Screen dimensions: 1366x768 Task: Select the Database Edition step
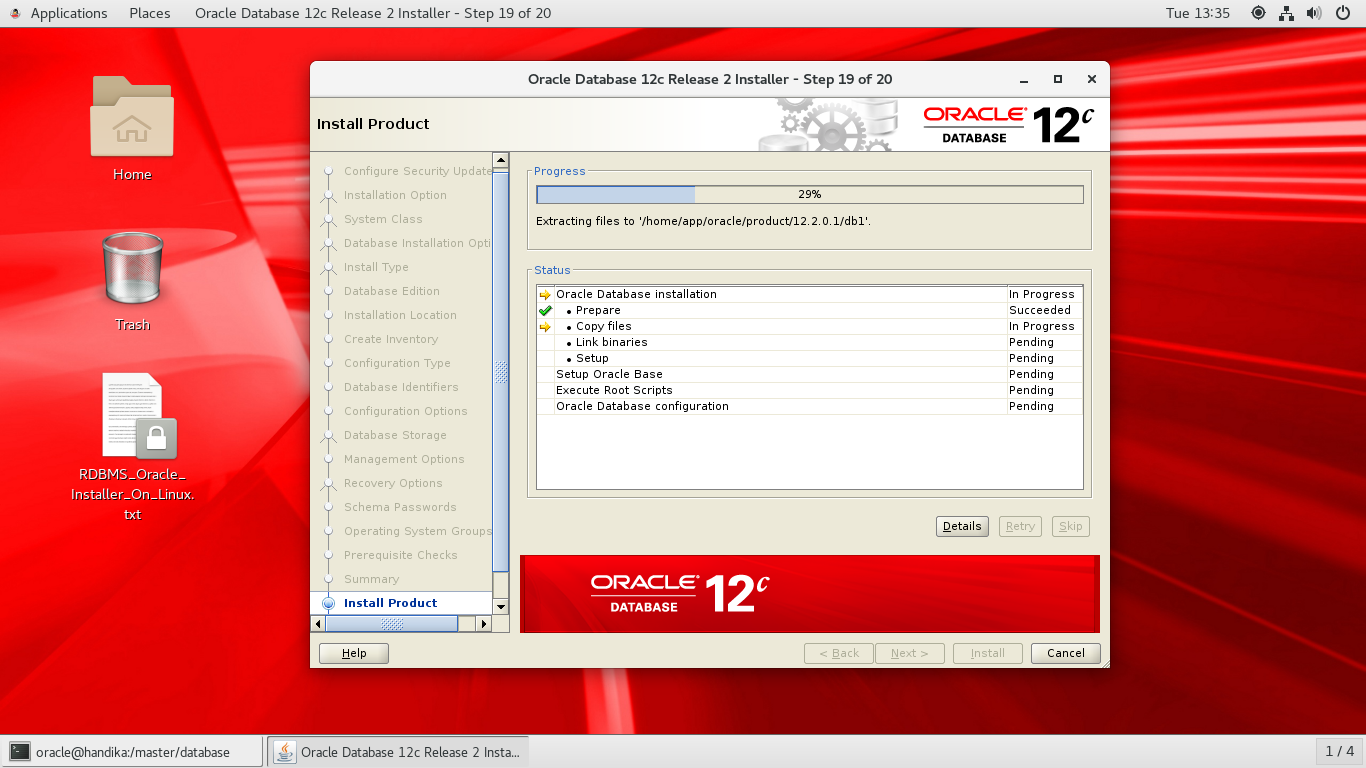coord(392,291)
